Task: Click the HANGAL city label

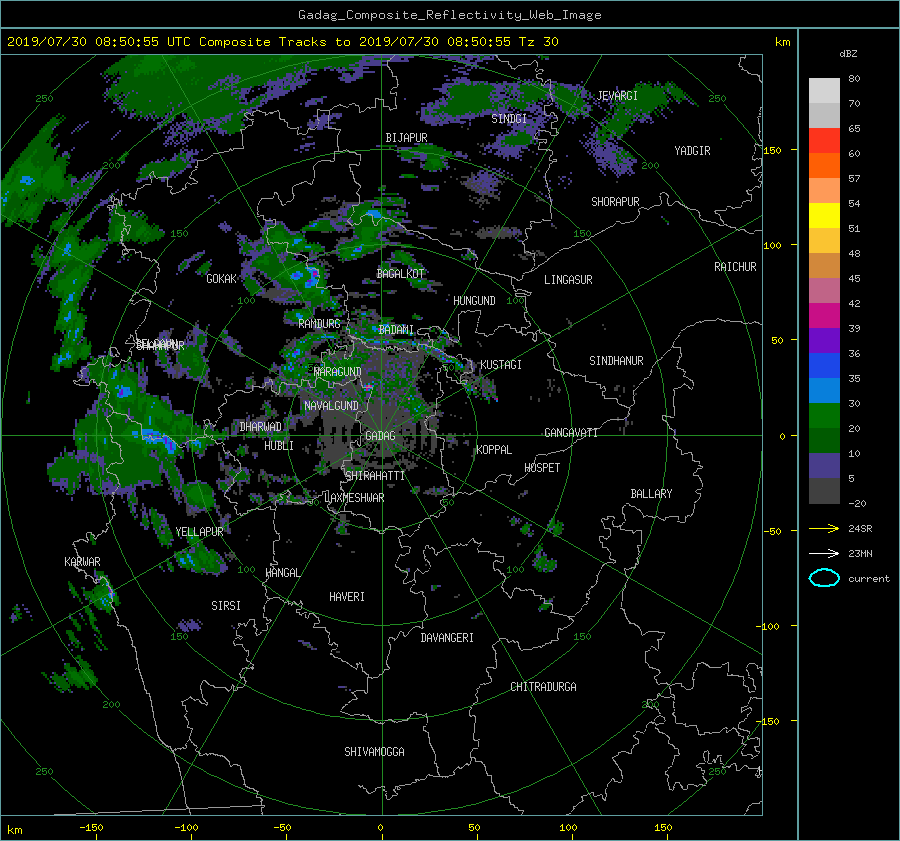Action: [283, 573]
